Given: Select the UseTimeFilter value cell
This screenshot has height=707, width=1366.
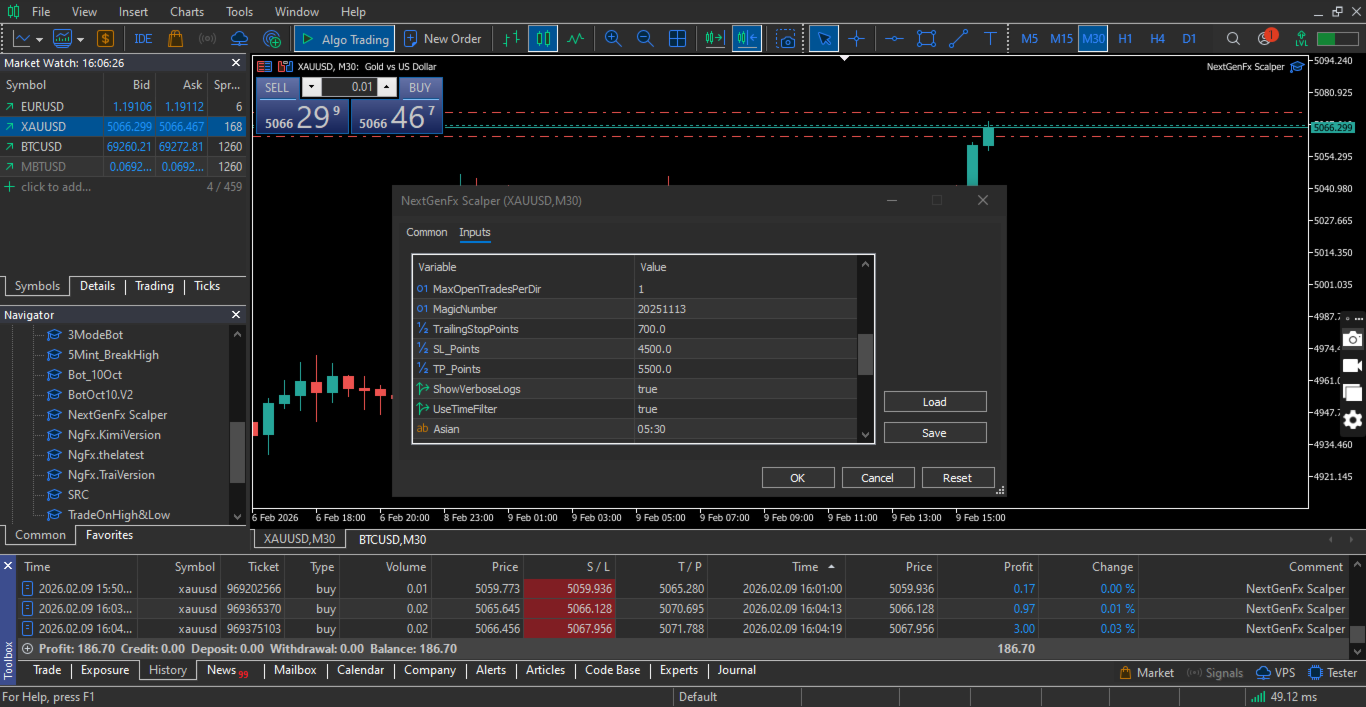Looking at the screenshot, I should coord(746,409).
